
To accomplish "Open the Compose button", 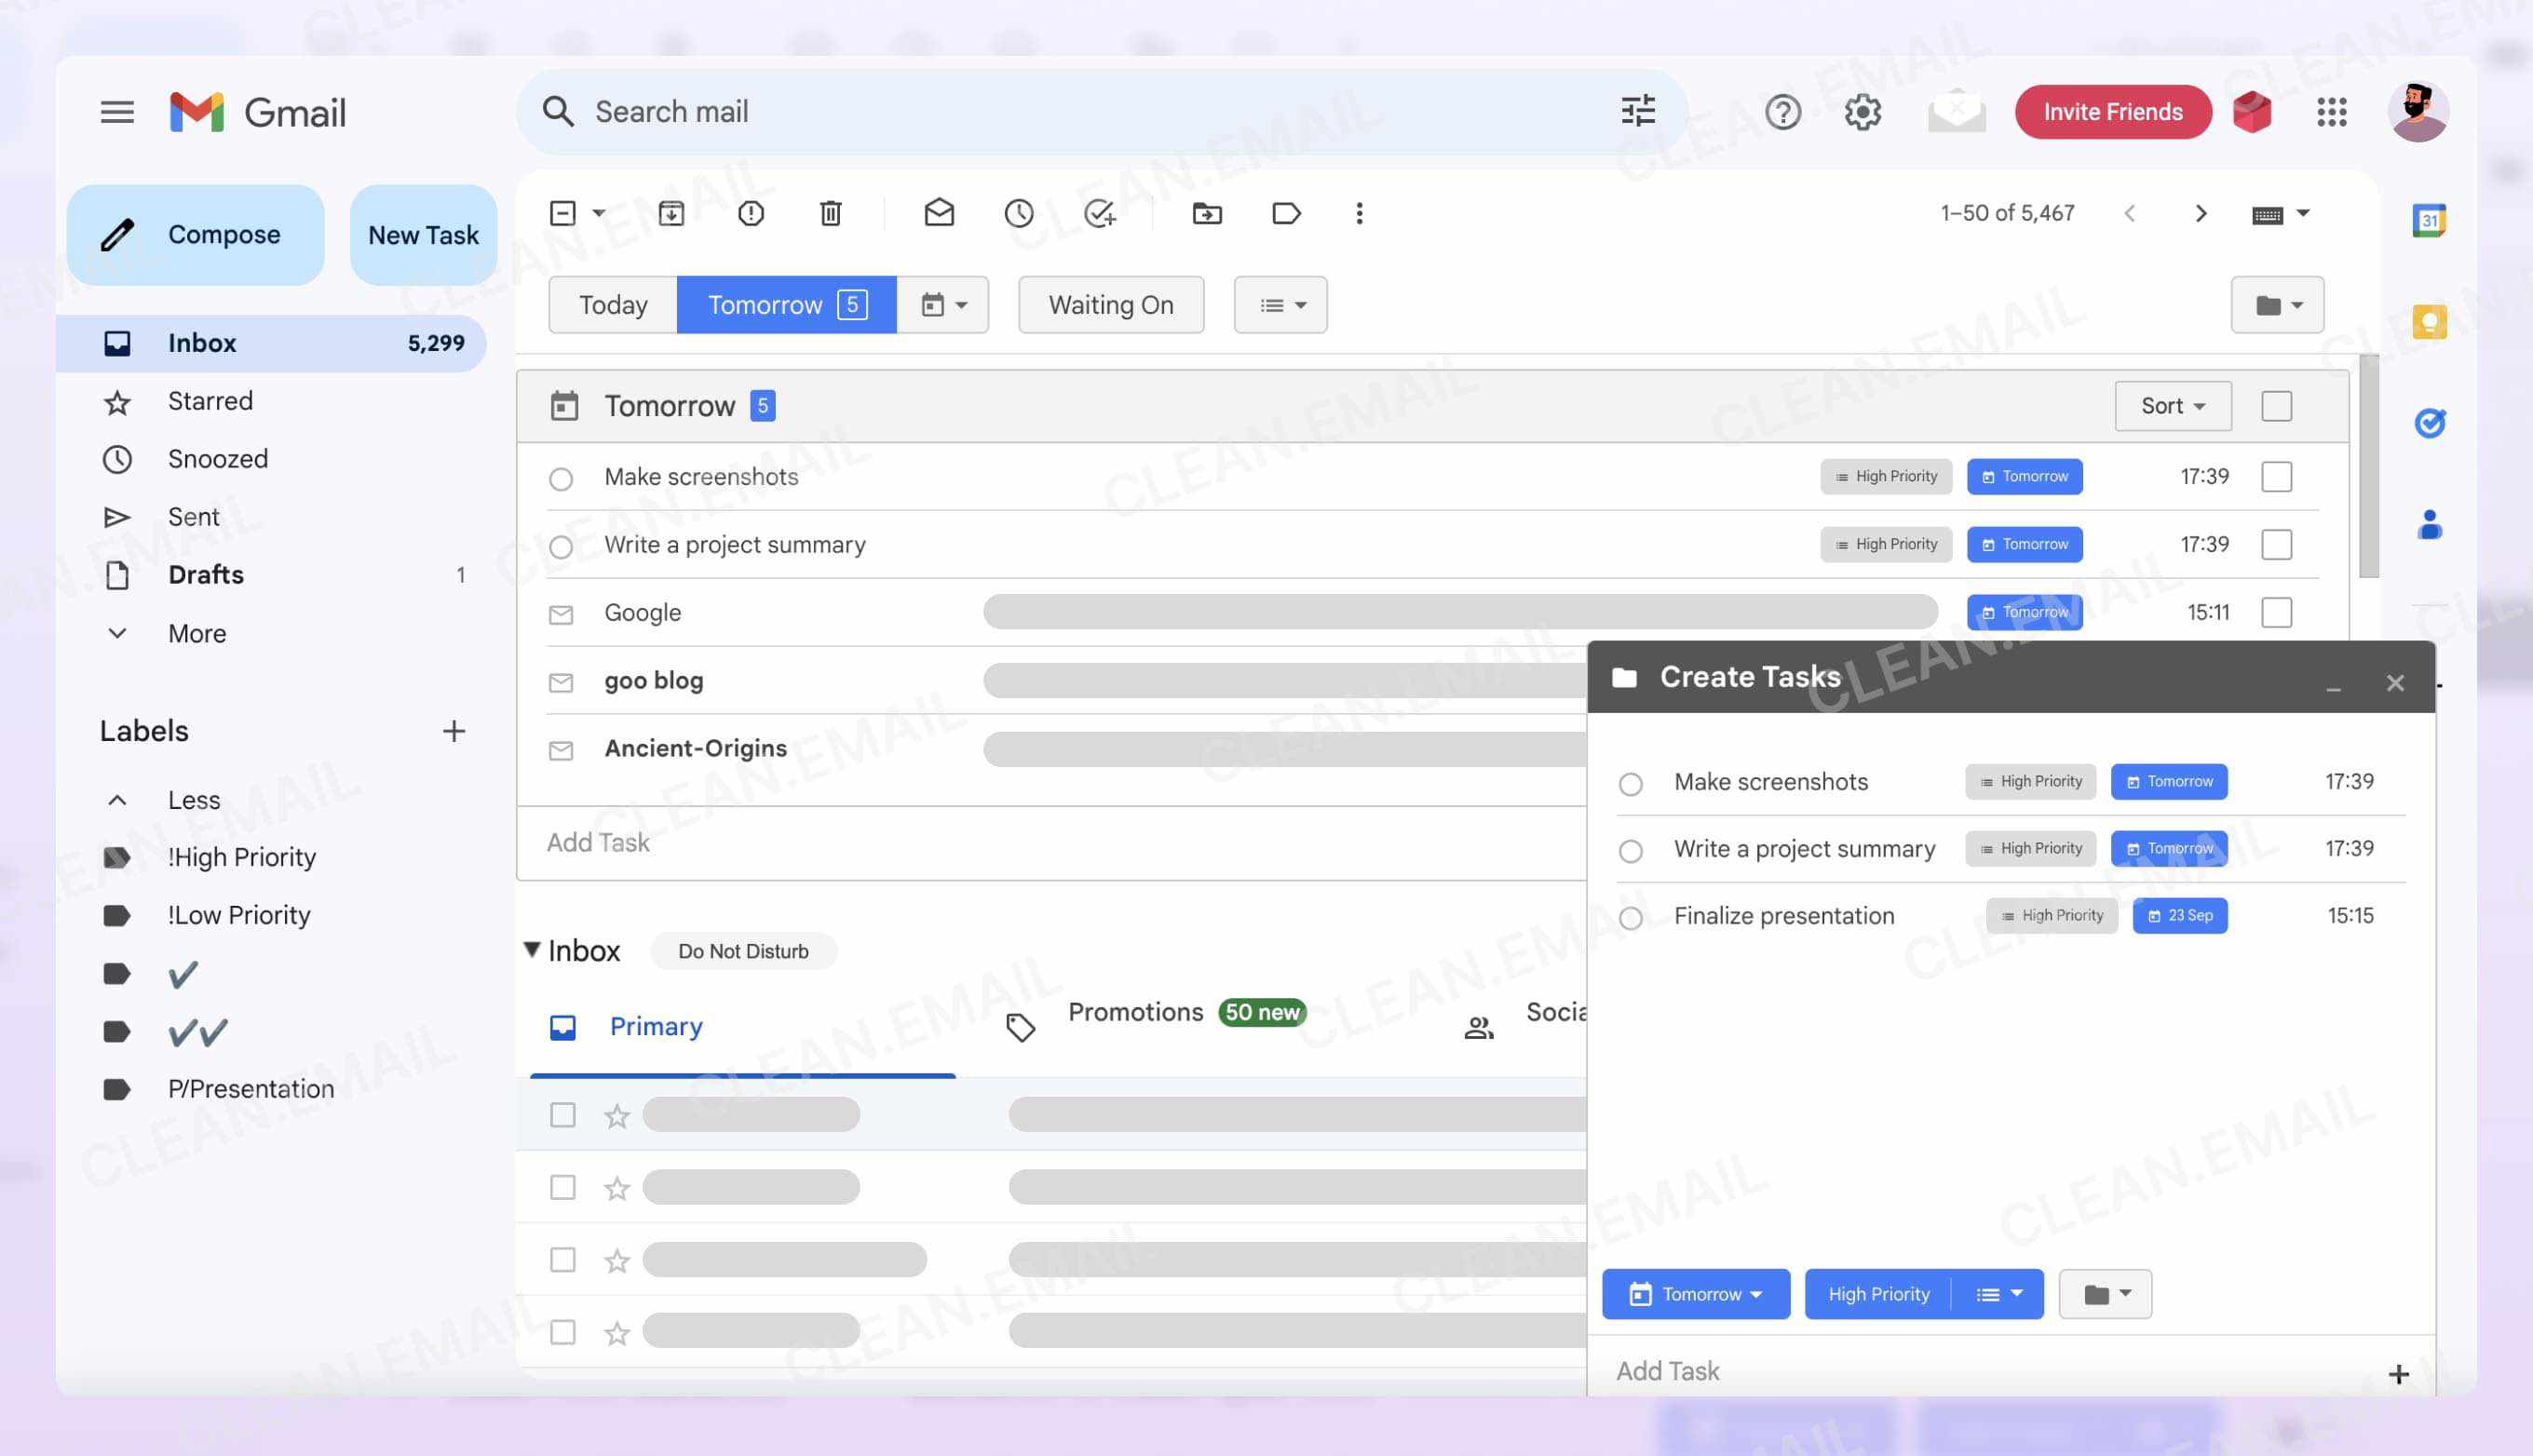I will pos(196,233).
